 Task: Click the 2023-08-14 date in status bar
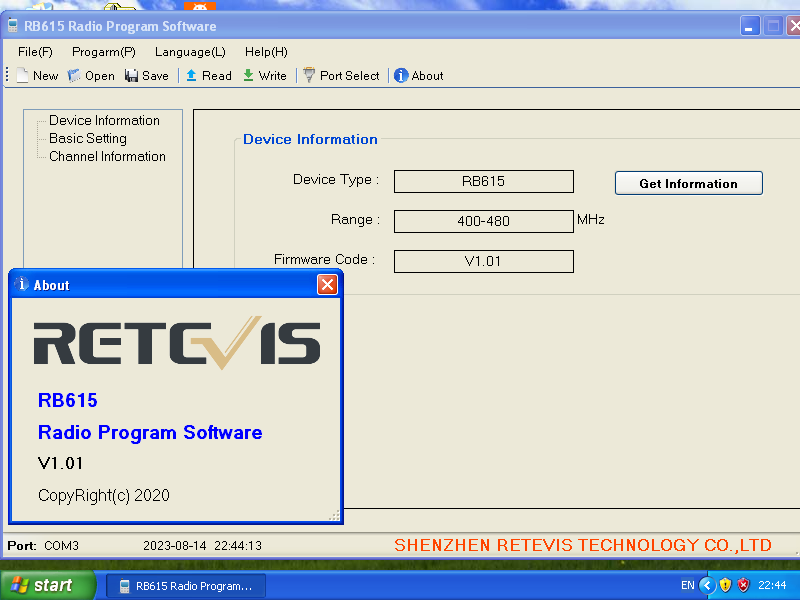pyautogui.click(x=174, y=546)
